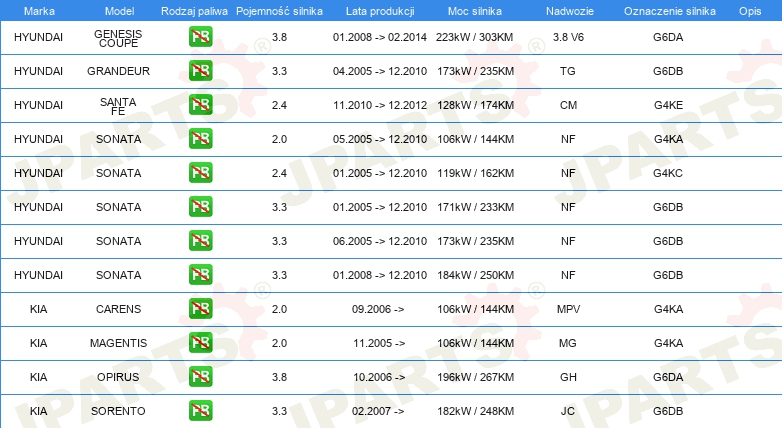Click the Opis column header
The height and width of the screenshot is (428, 782).
(750, 11)
